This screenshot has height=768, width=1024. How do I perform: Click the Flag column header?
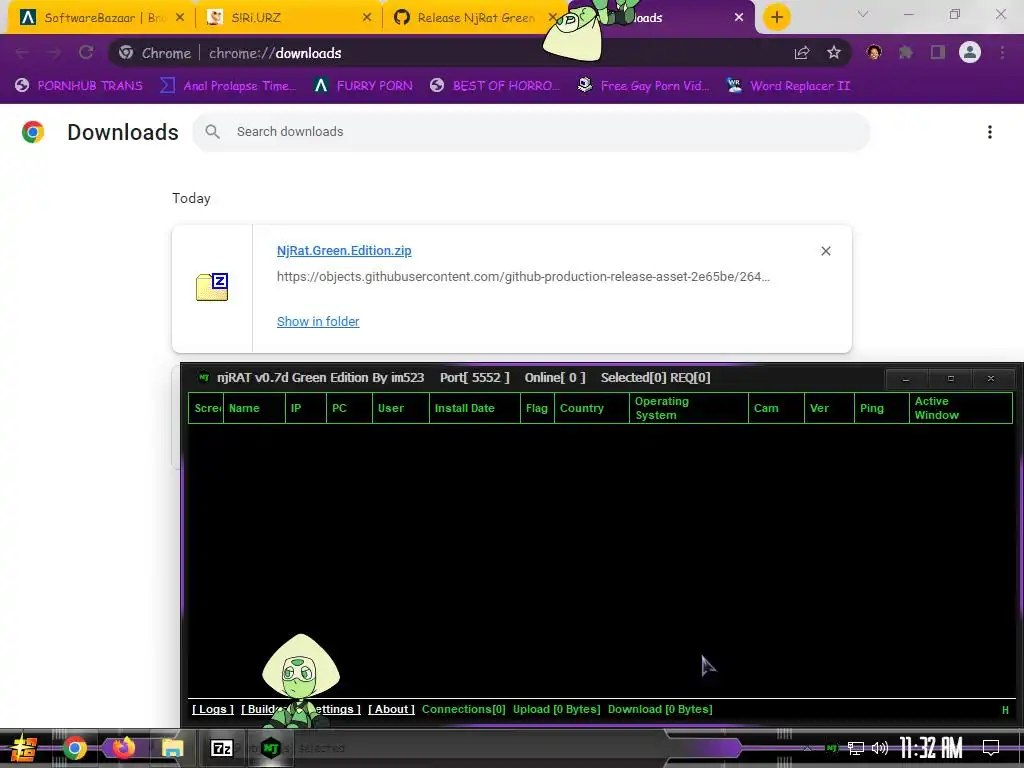pyautogui.click(x=537, y=408)
